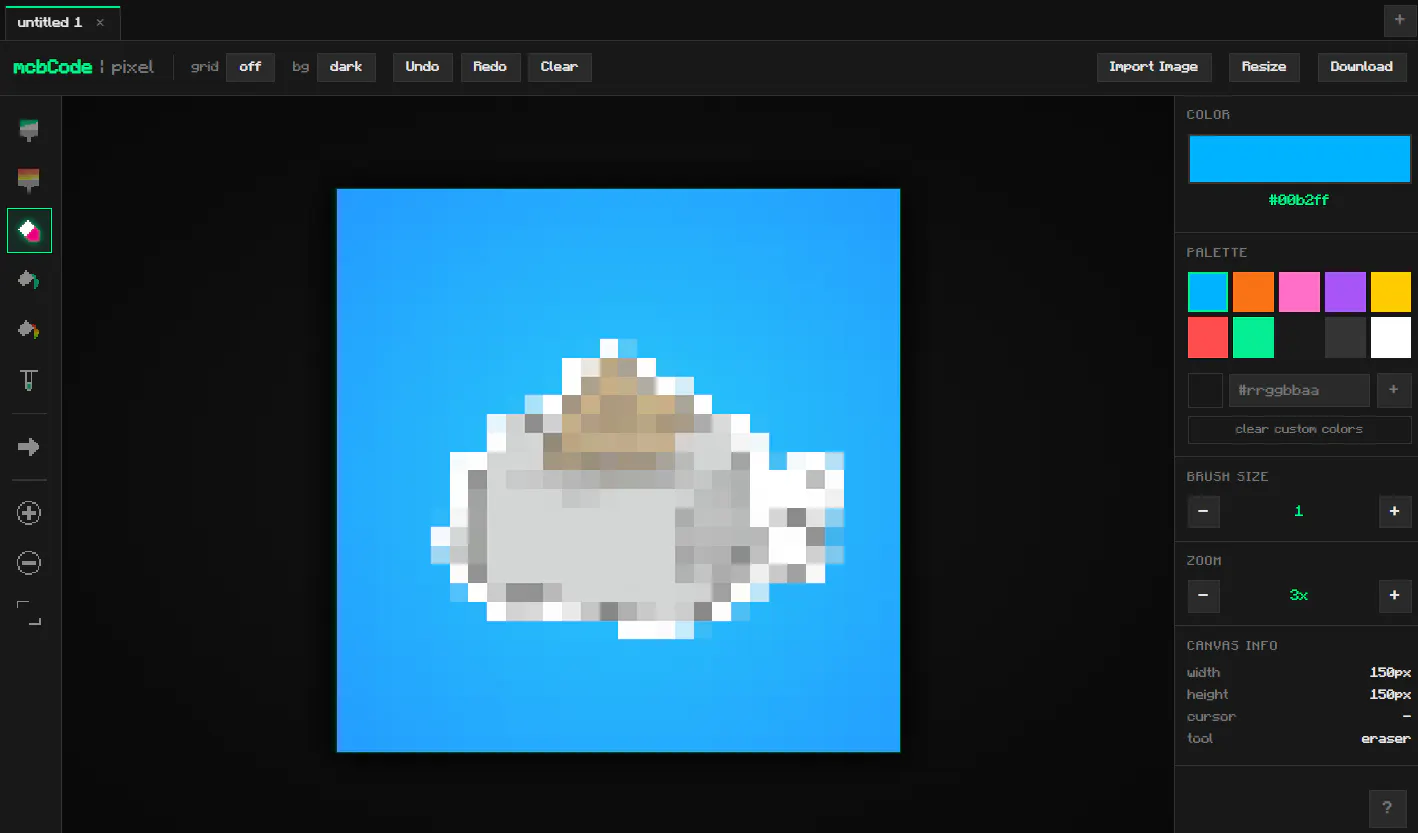Pick the green palette swatch
Viewport: 1418px width, 833px height.
[x=1254, y=338]
